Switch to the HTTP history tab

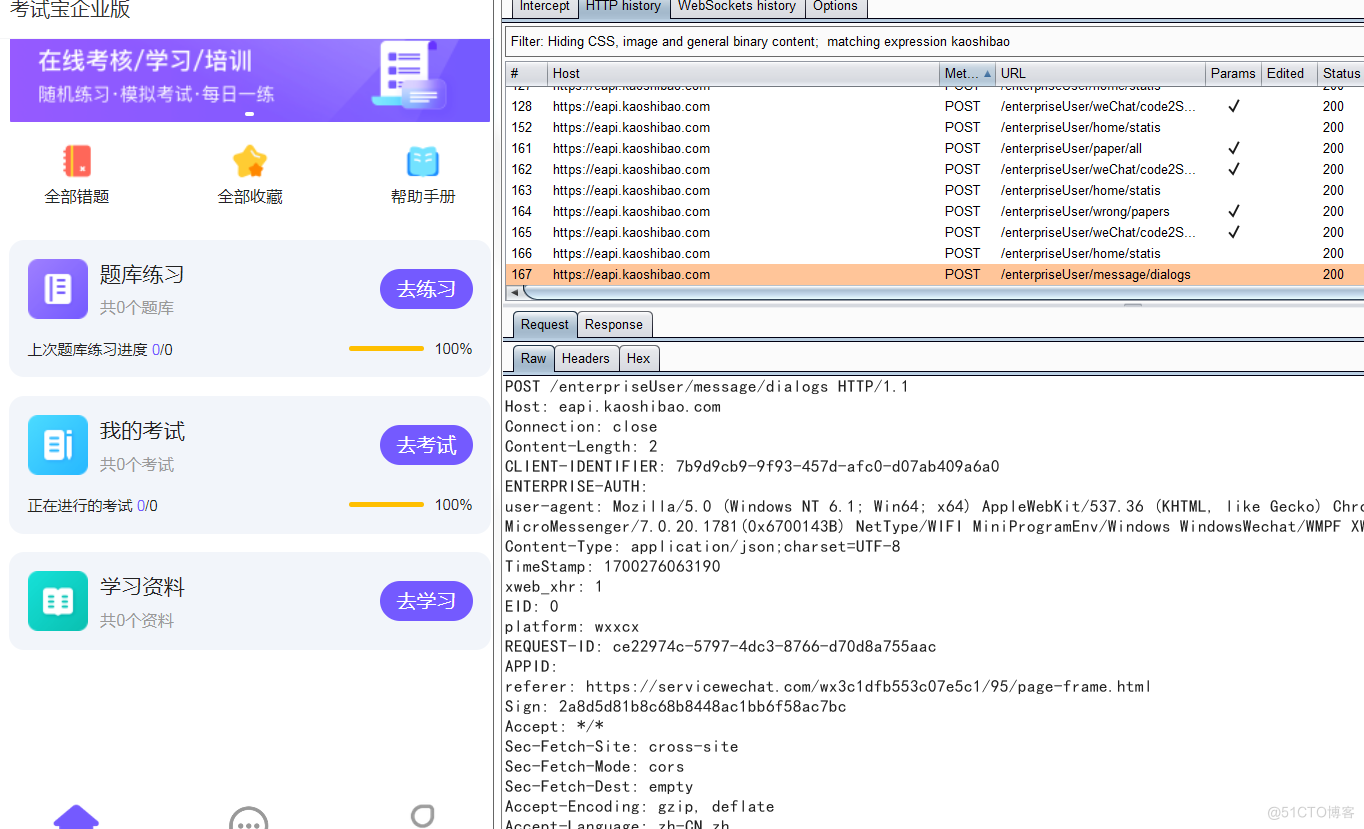pyautogui.click(x=623, y=7)
